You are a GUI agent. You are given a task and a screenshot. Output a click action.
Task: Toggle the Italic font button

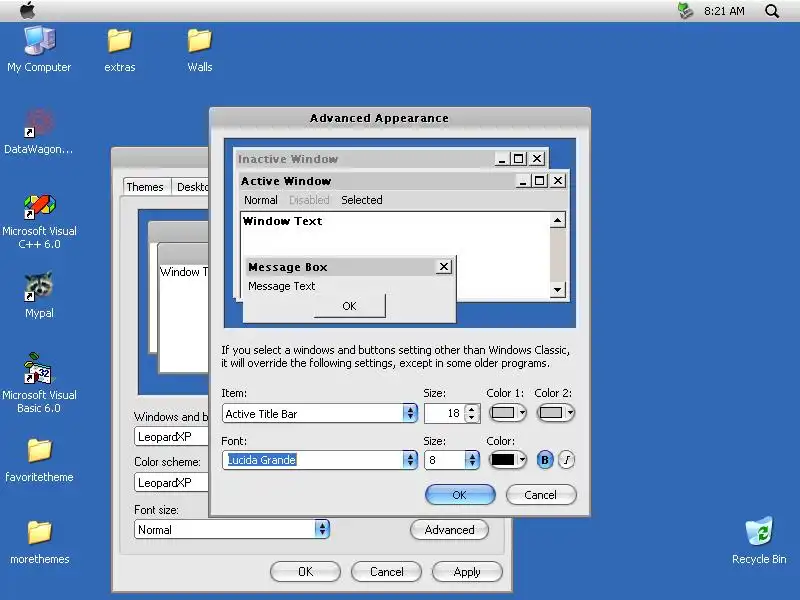coord(566,460)
